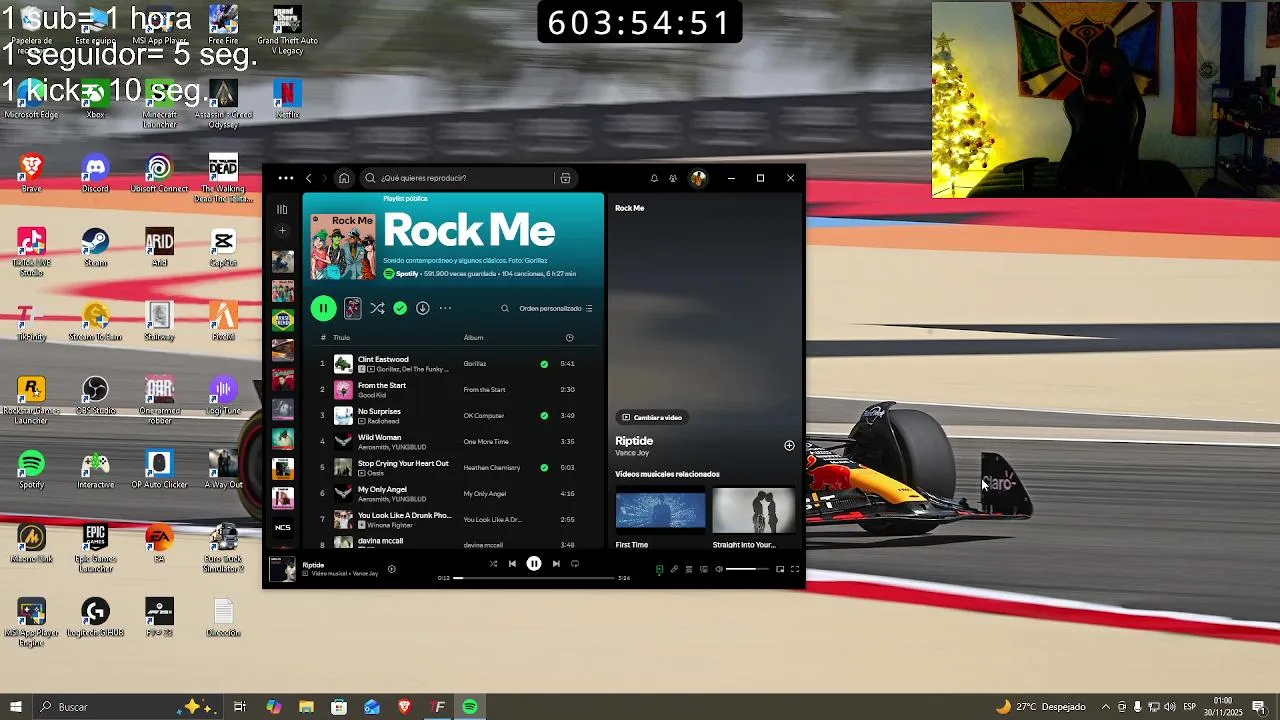Screen dimensions: 1280x720
Task: Toggle playlist shuffle next to play button
Action: [377, 308]
